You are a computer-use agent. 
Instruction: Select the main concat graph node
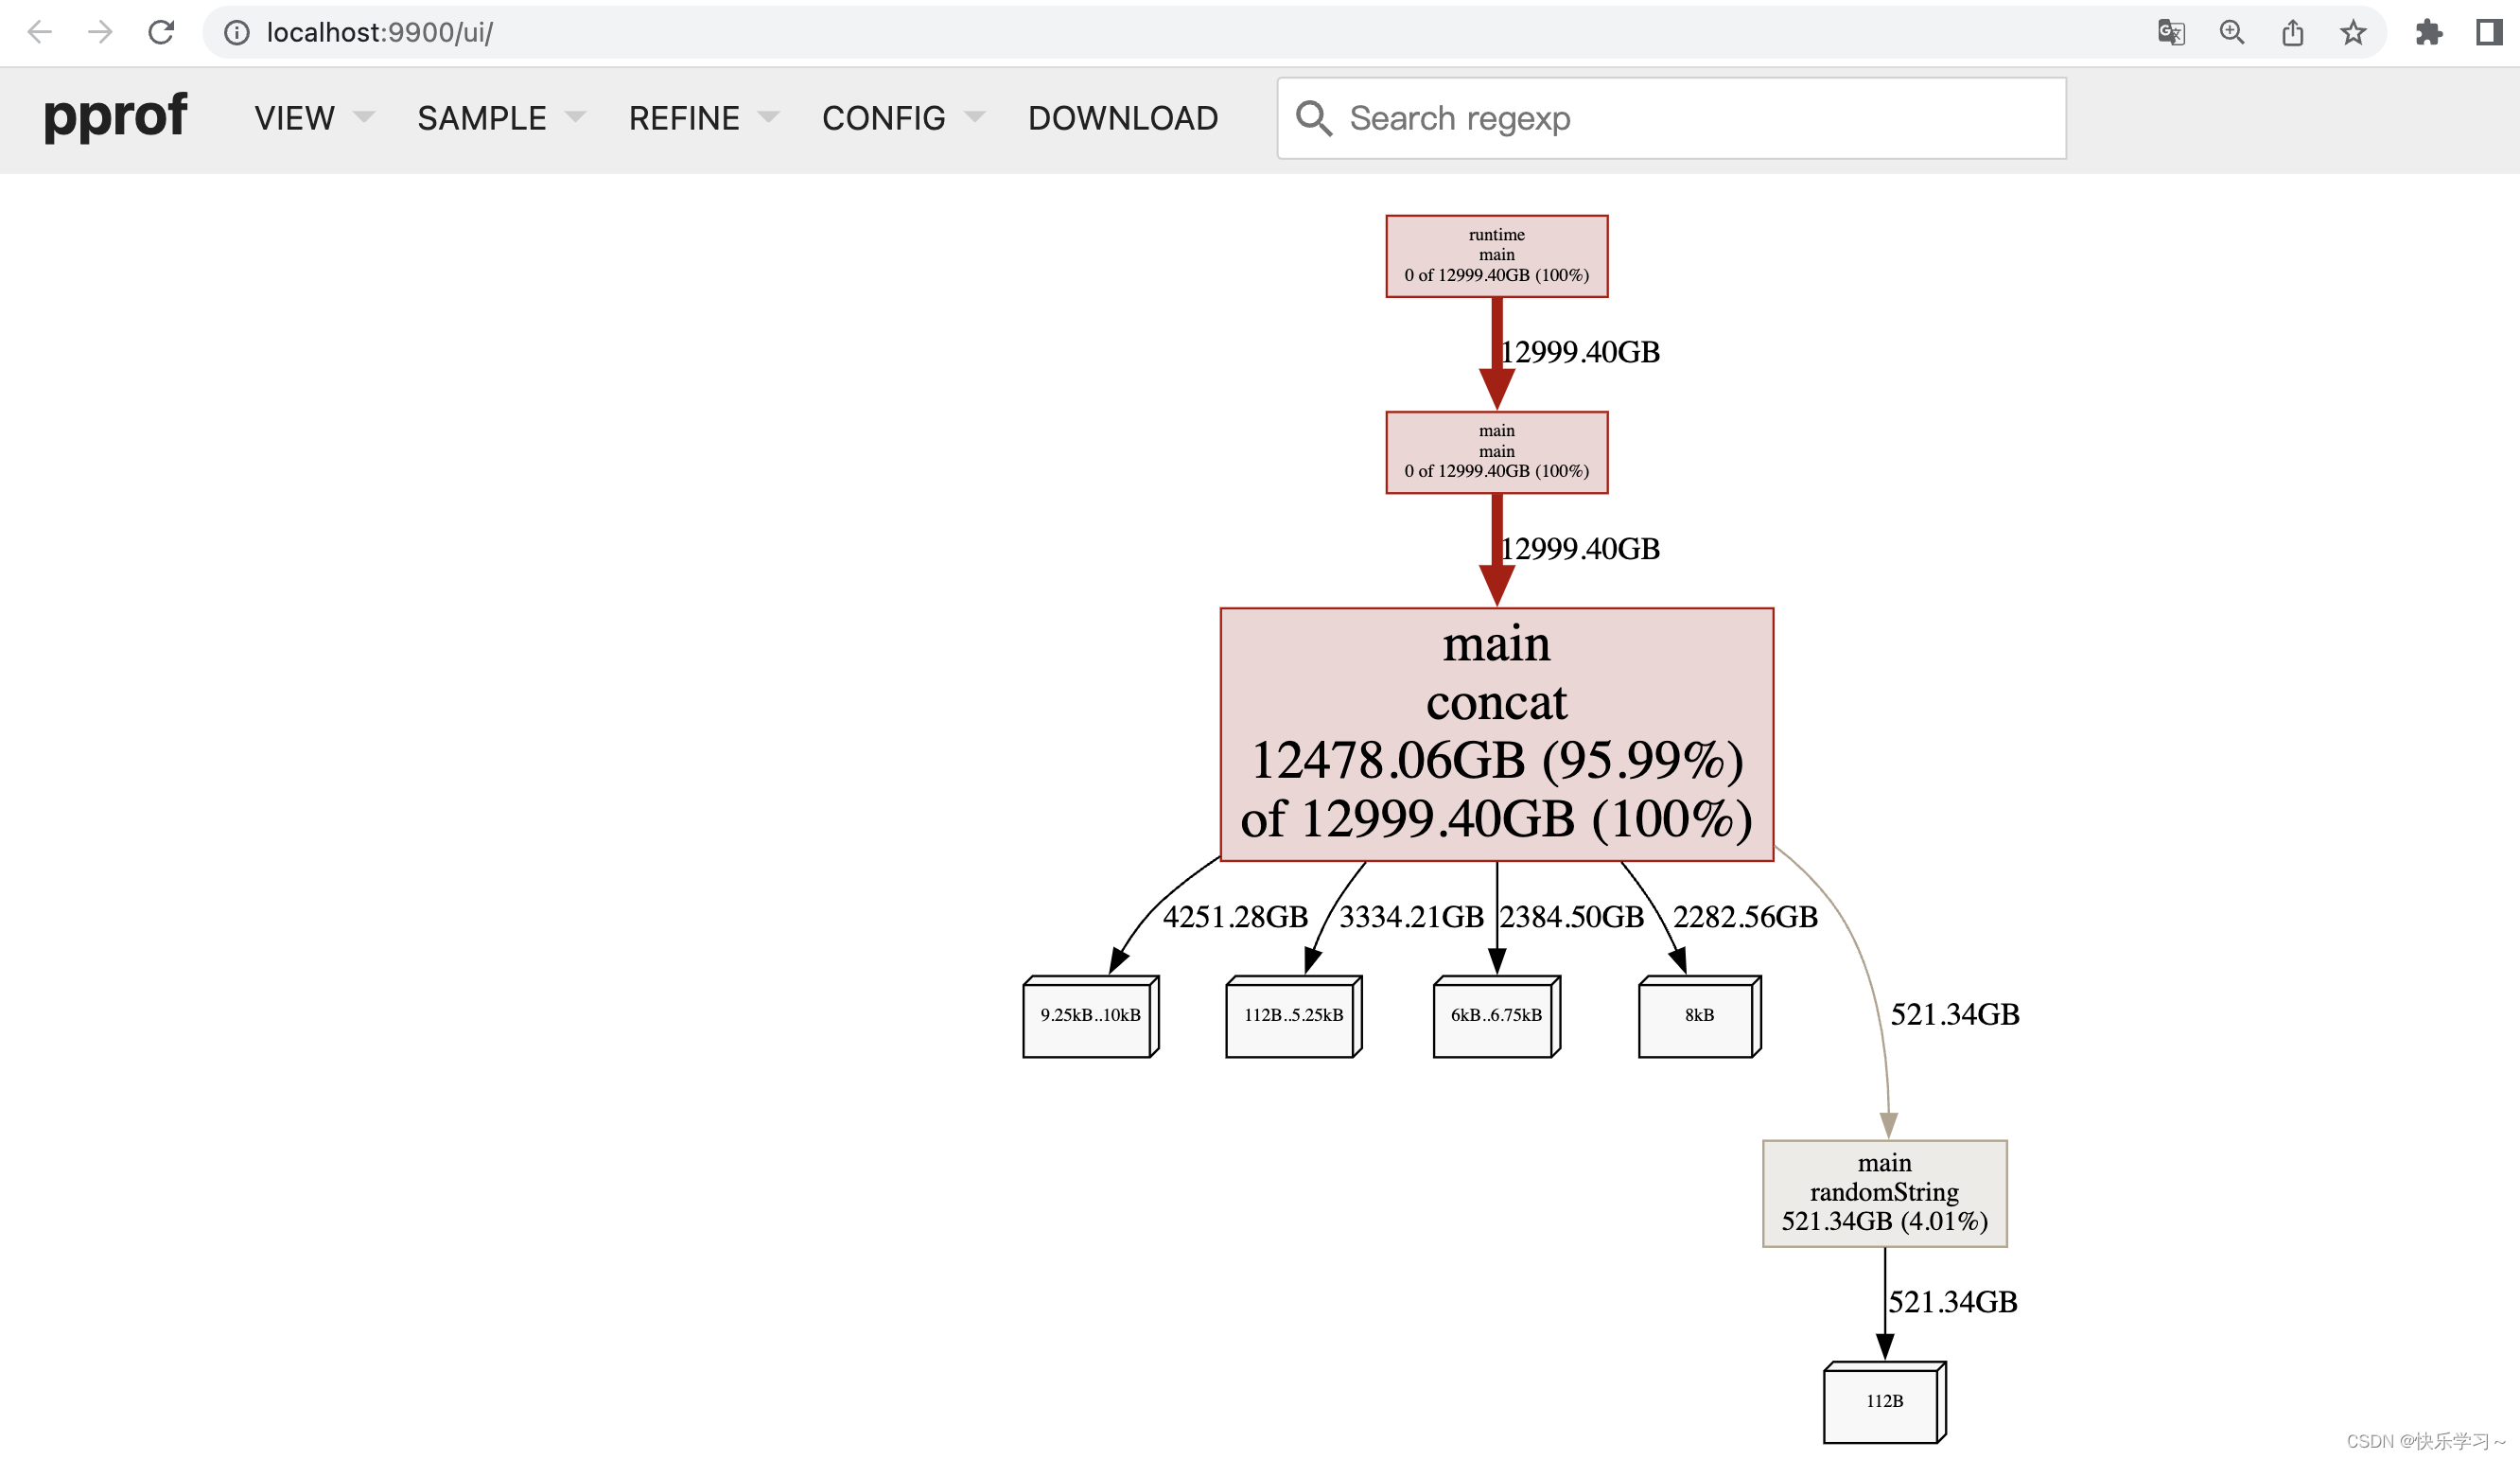pyautogui.click(x=1497, y=734)
